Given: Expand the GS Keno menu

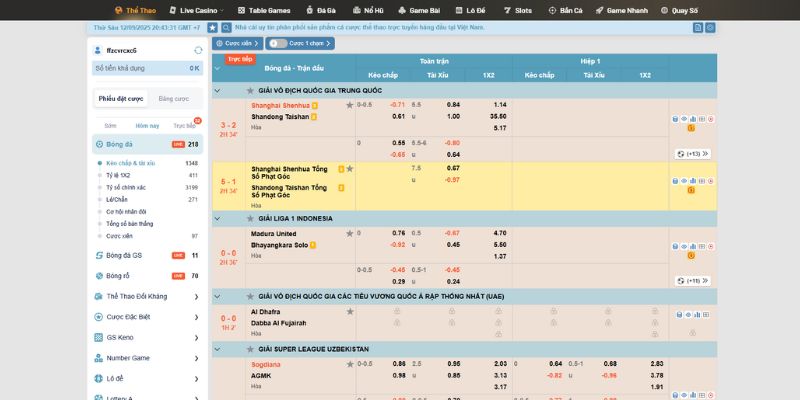Looking at the screenshot, I should [196, 338].
